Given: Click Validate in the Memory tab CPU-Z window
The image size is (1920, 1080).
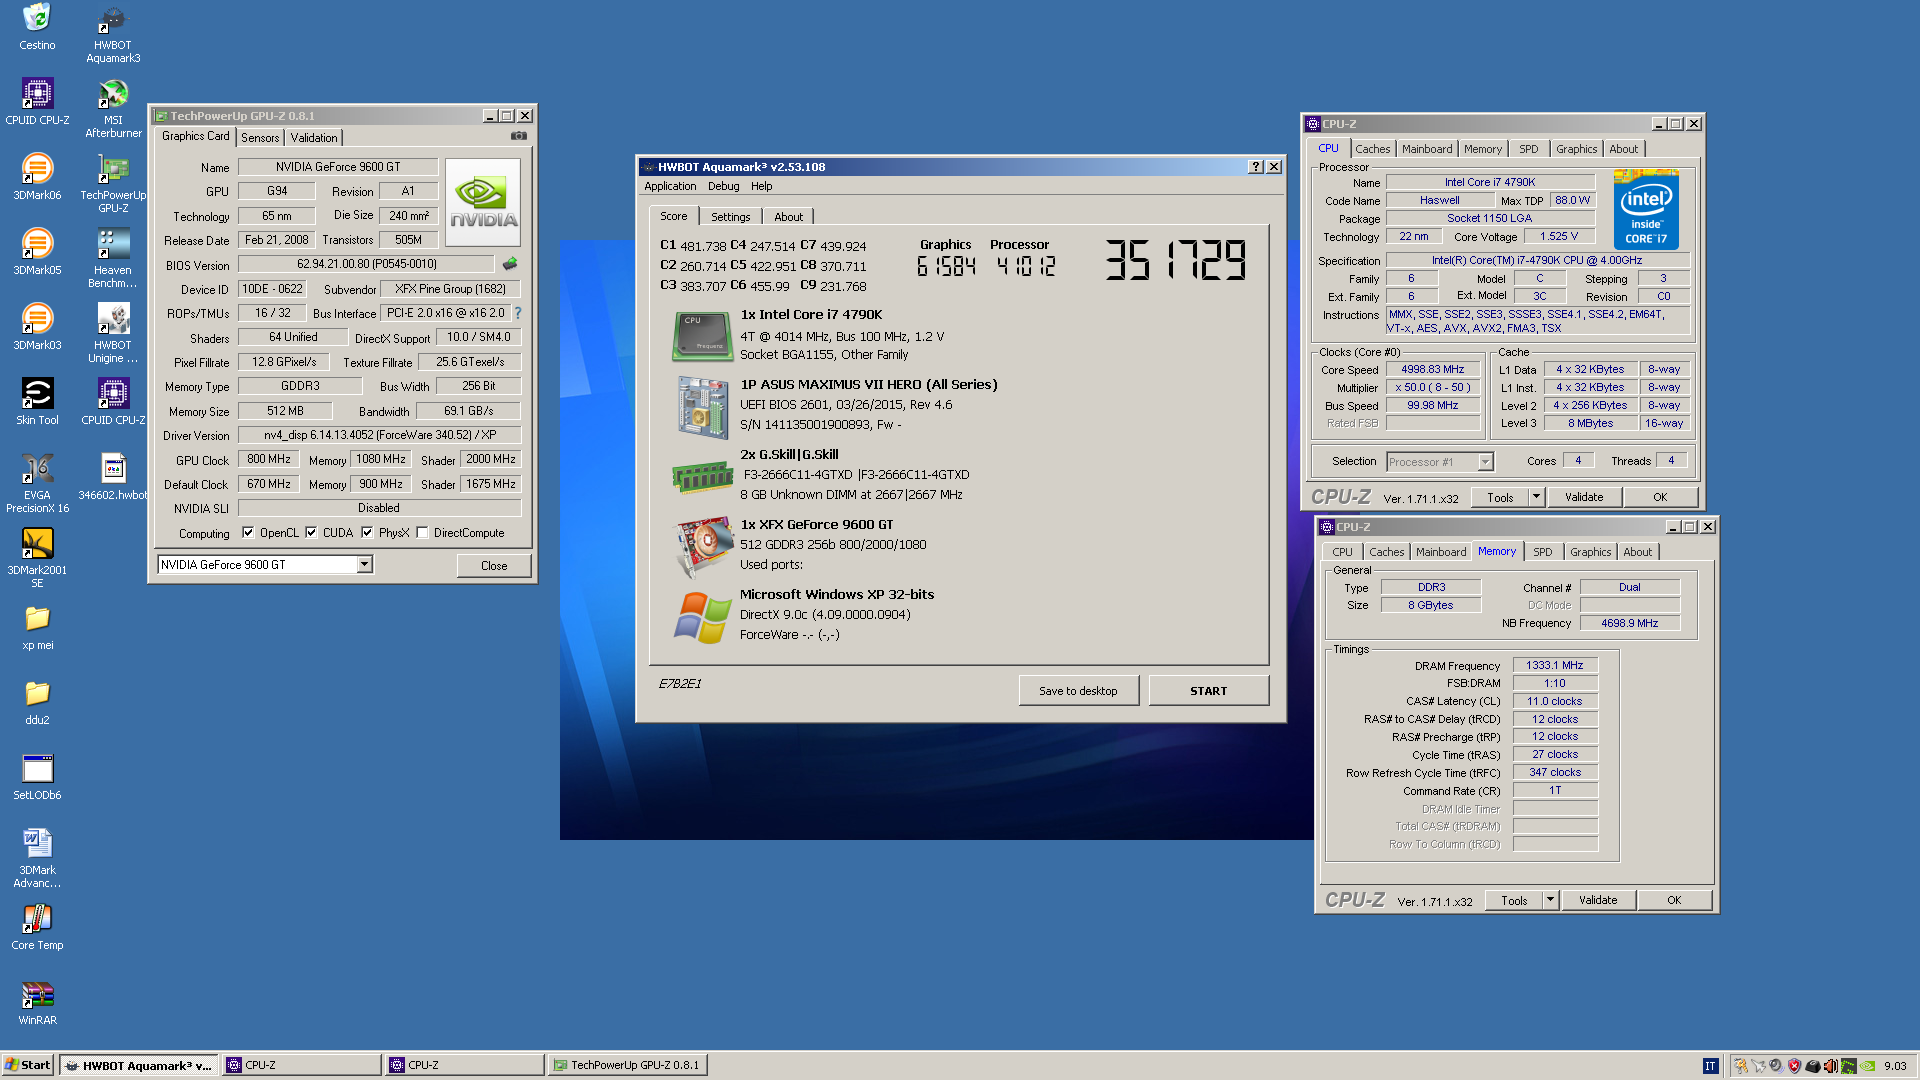Looking at the screenshot, I should [x=1598, y=900].
